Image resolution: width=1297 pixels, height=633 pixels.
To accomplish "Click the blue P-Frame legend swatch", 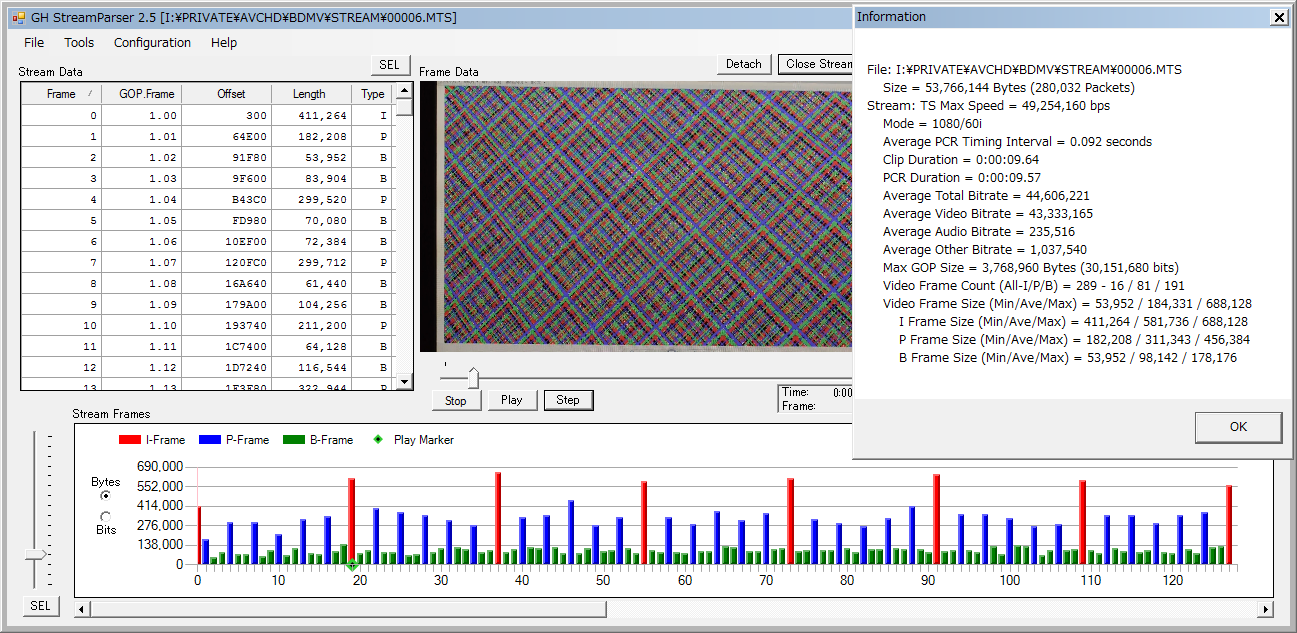I will (208, 440).
